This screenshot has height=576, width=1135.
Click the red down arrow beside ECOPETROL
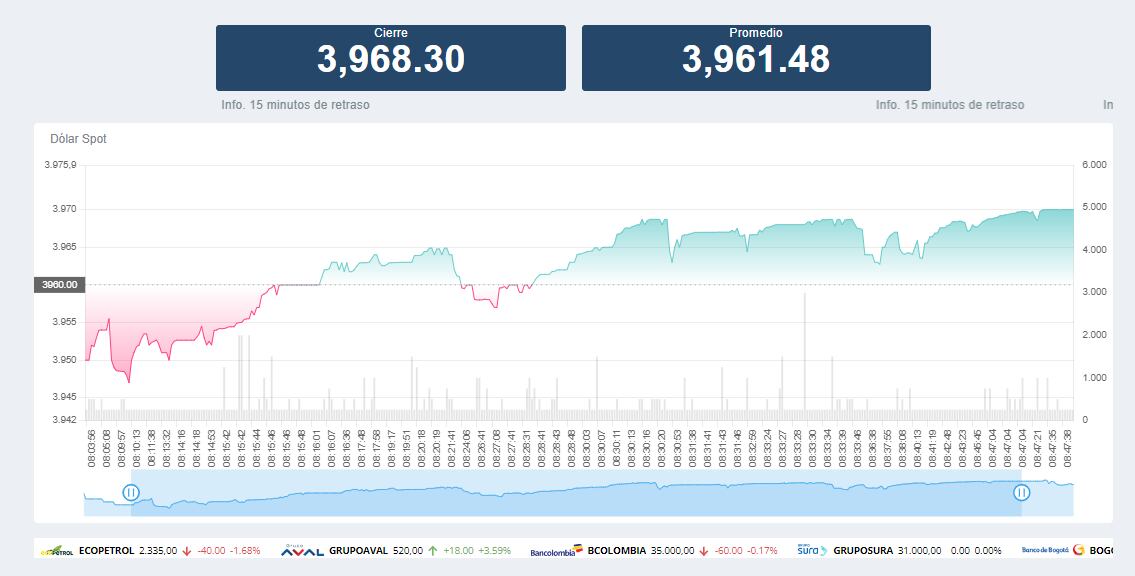pyautogui.click(x=186, y=550)
